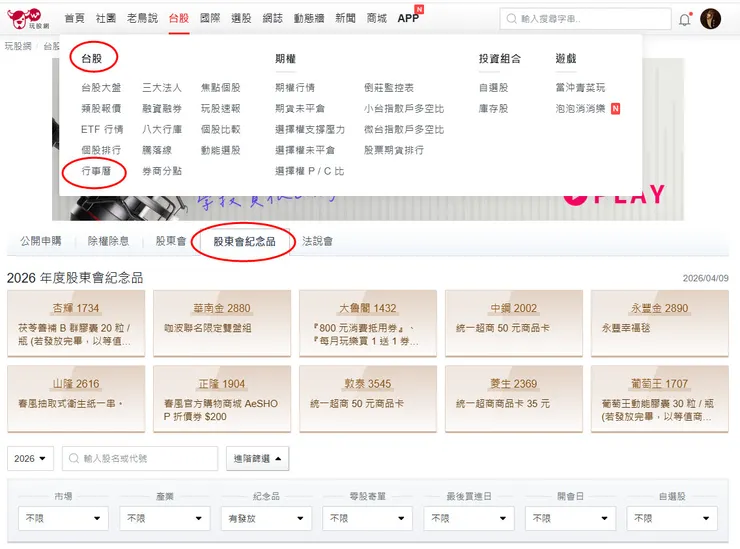Open the 最後買進日 filter dropdown

click(x=469, y=518)
